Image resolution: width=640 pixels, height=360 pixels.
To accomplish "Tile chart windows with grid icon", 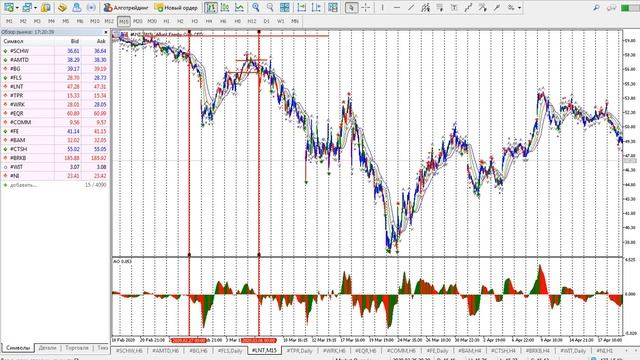I will (284, 7).
